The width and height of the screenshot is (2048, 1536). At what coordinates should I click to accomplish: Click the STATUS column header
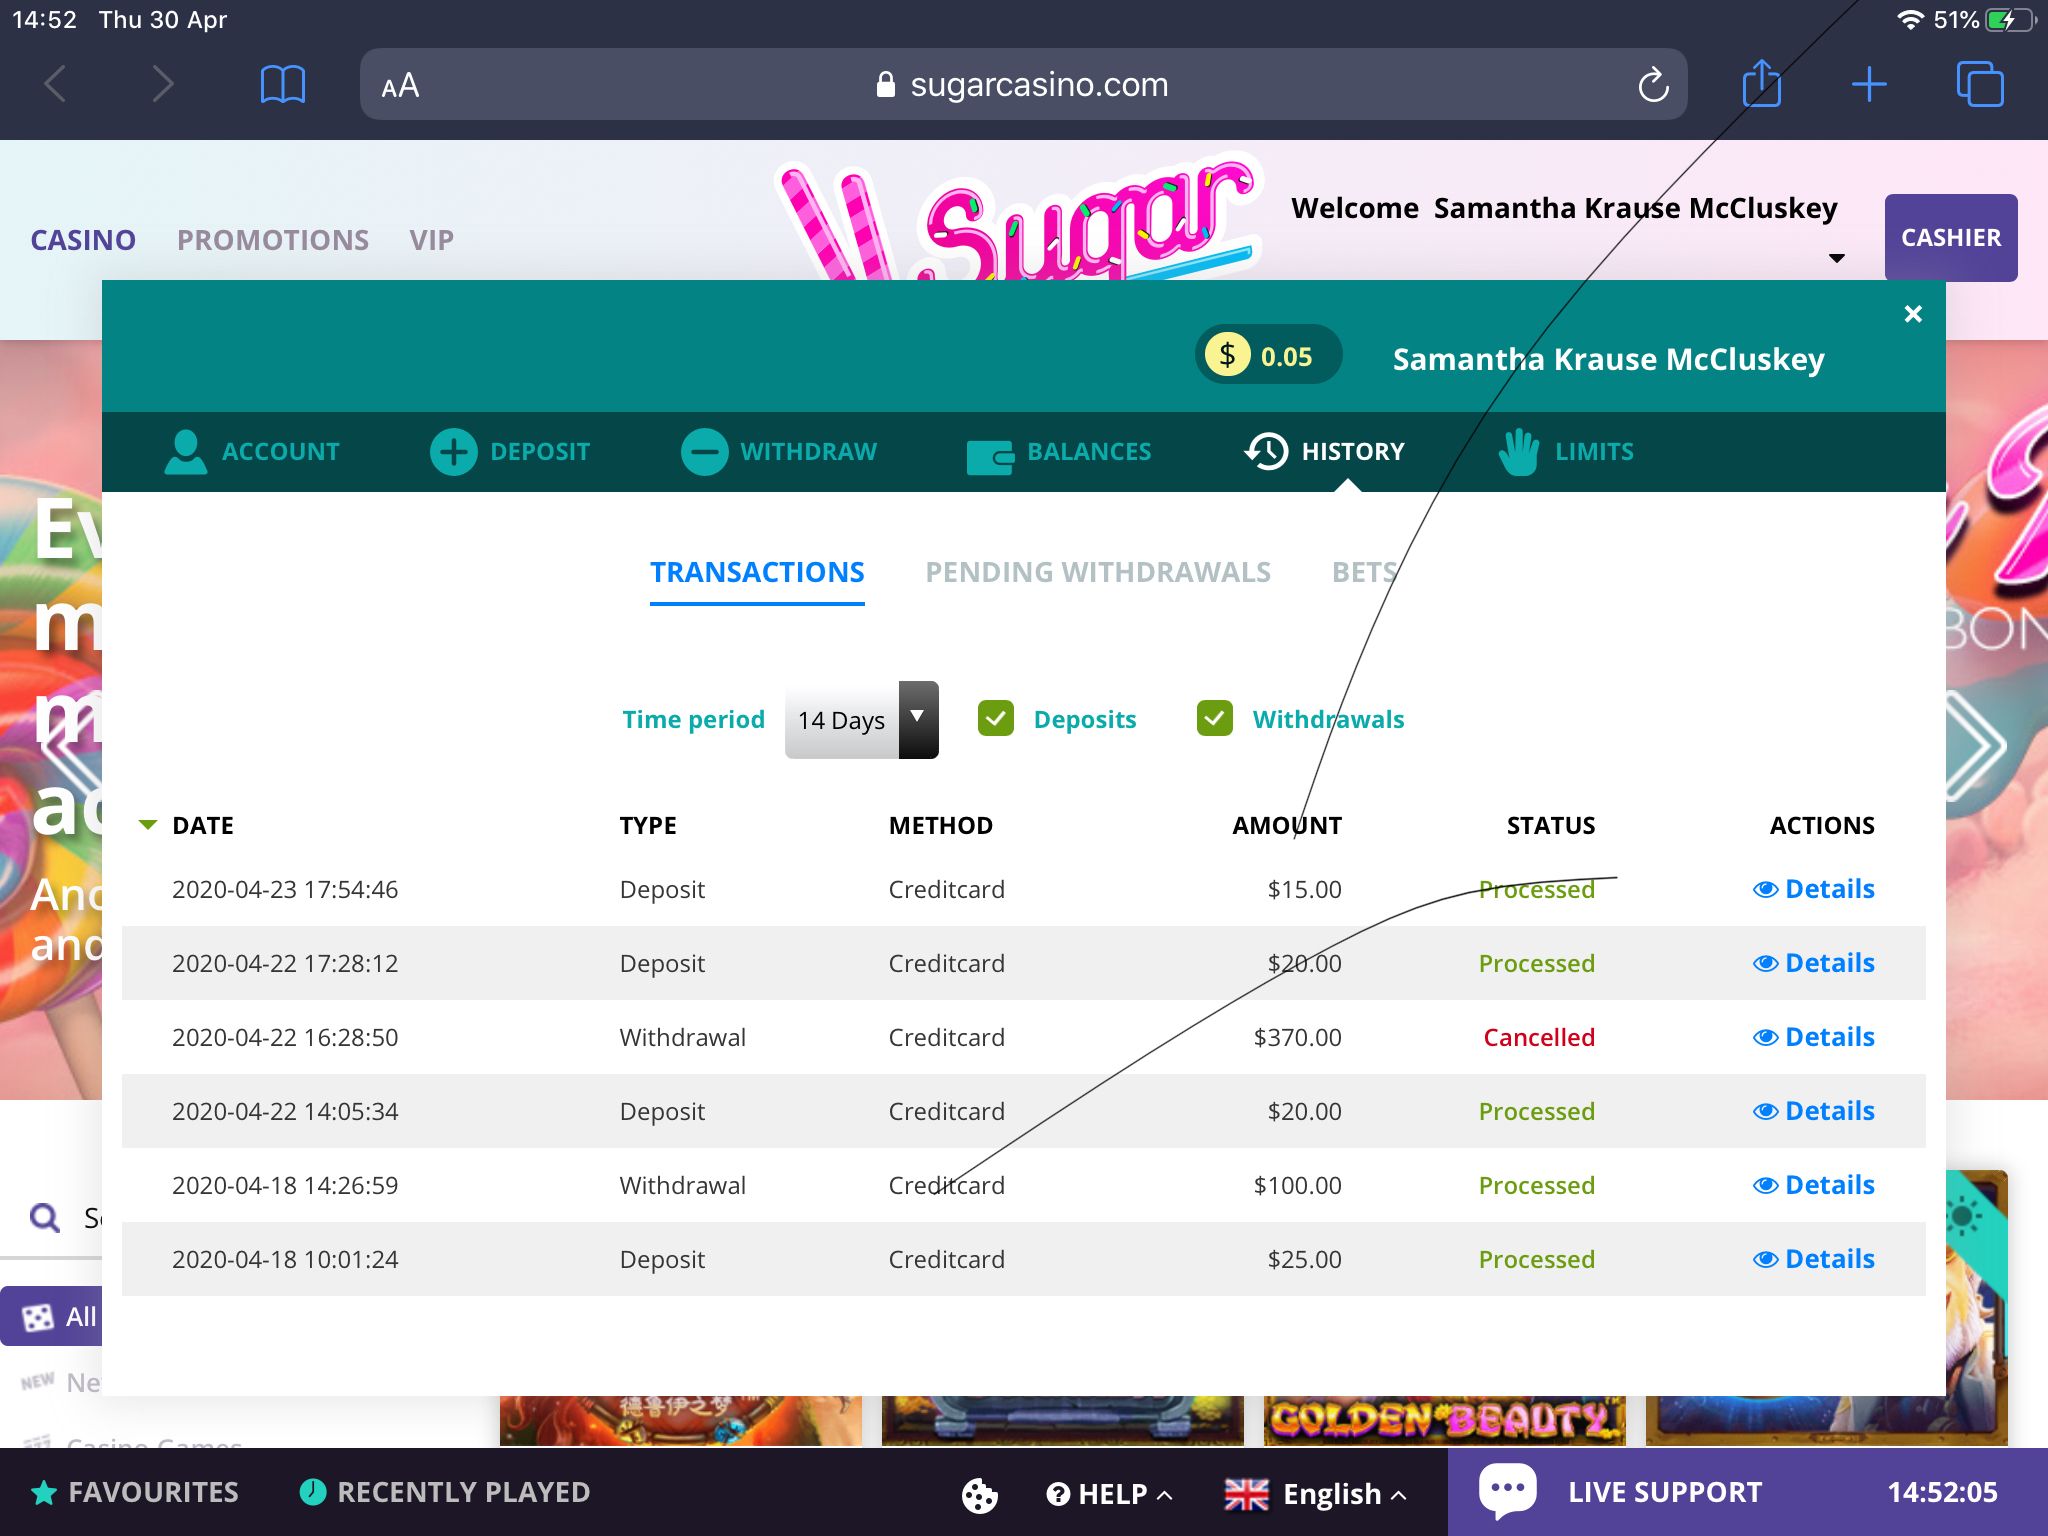[1550, 825]
